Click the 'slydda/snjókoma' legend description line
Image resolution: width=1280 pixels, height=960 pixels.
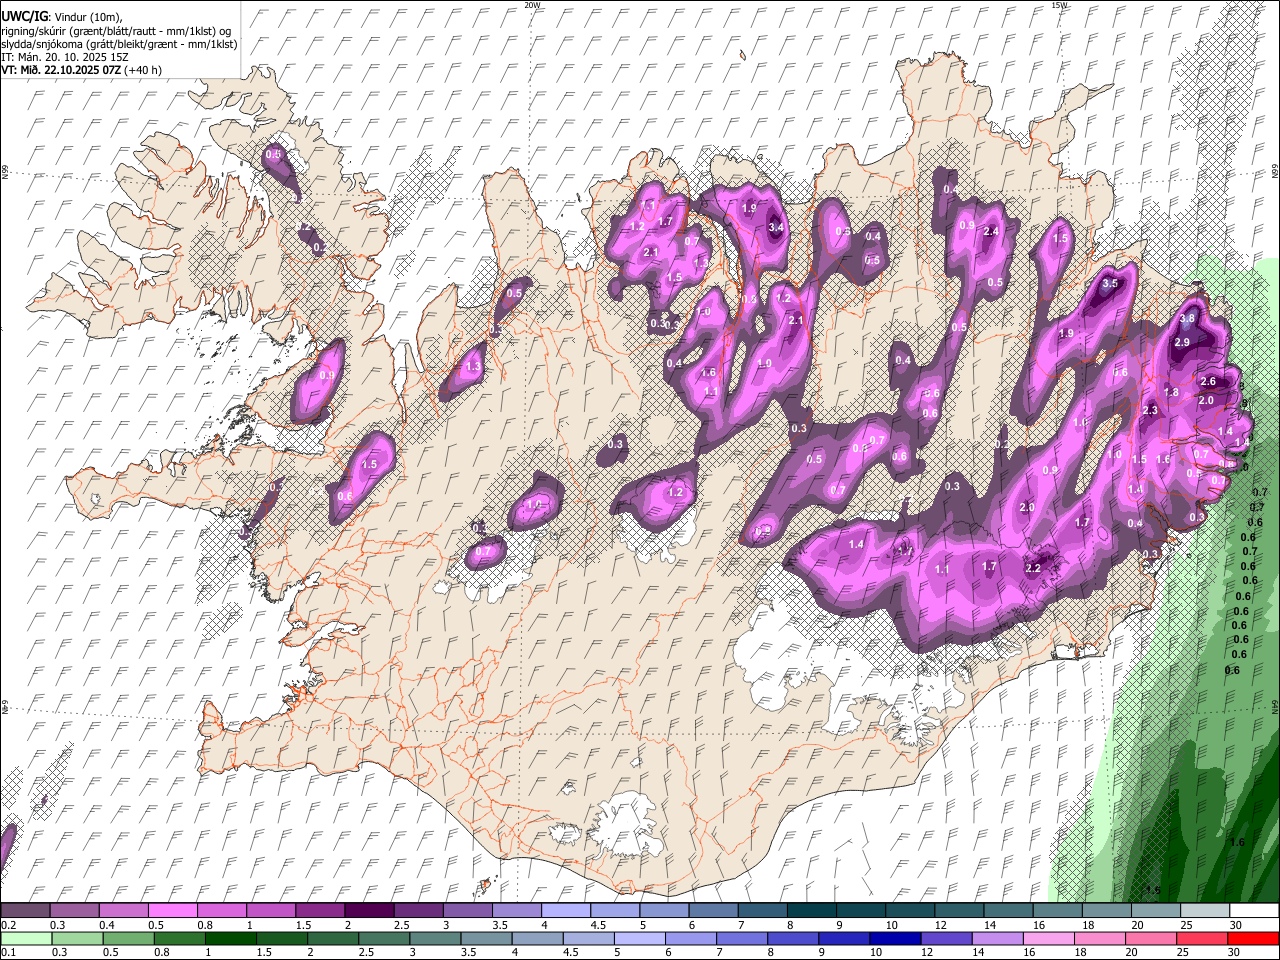[119, 44]
